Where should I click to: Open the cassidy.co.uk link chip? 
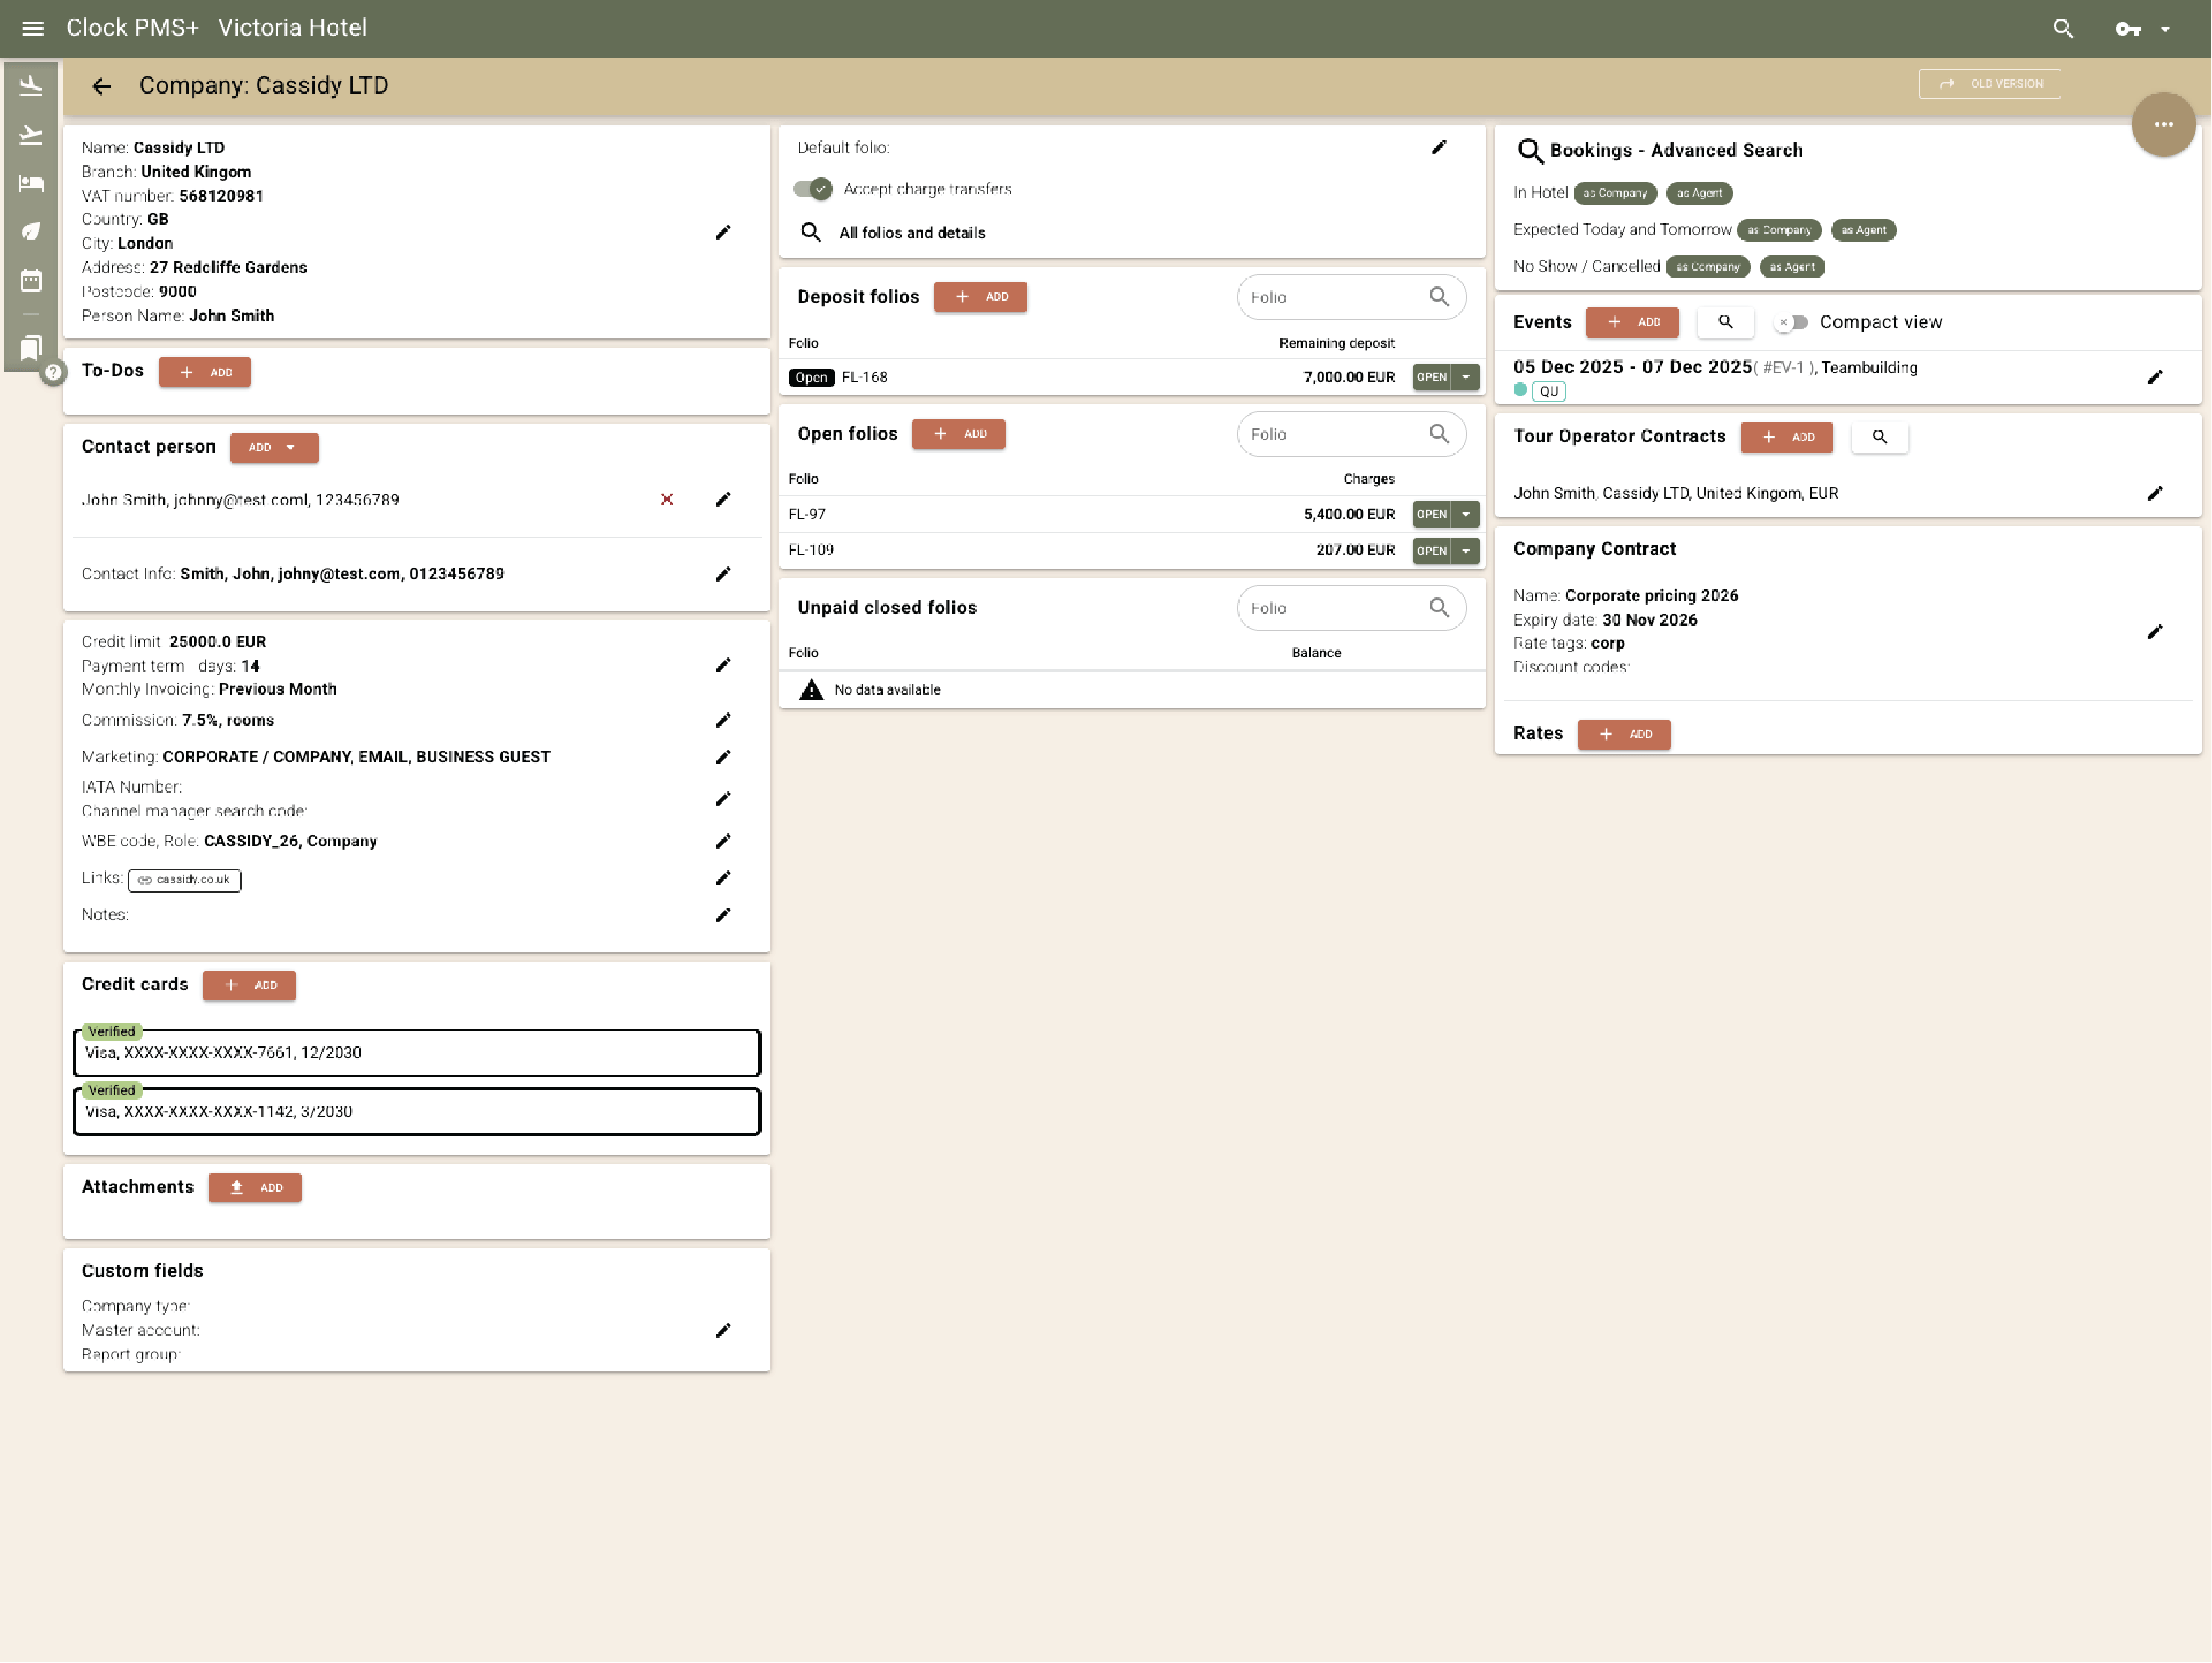[x=184, y=880]
